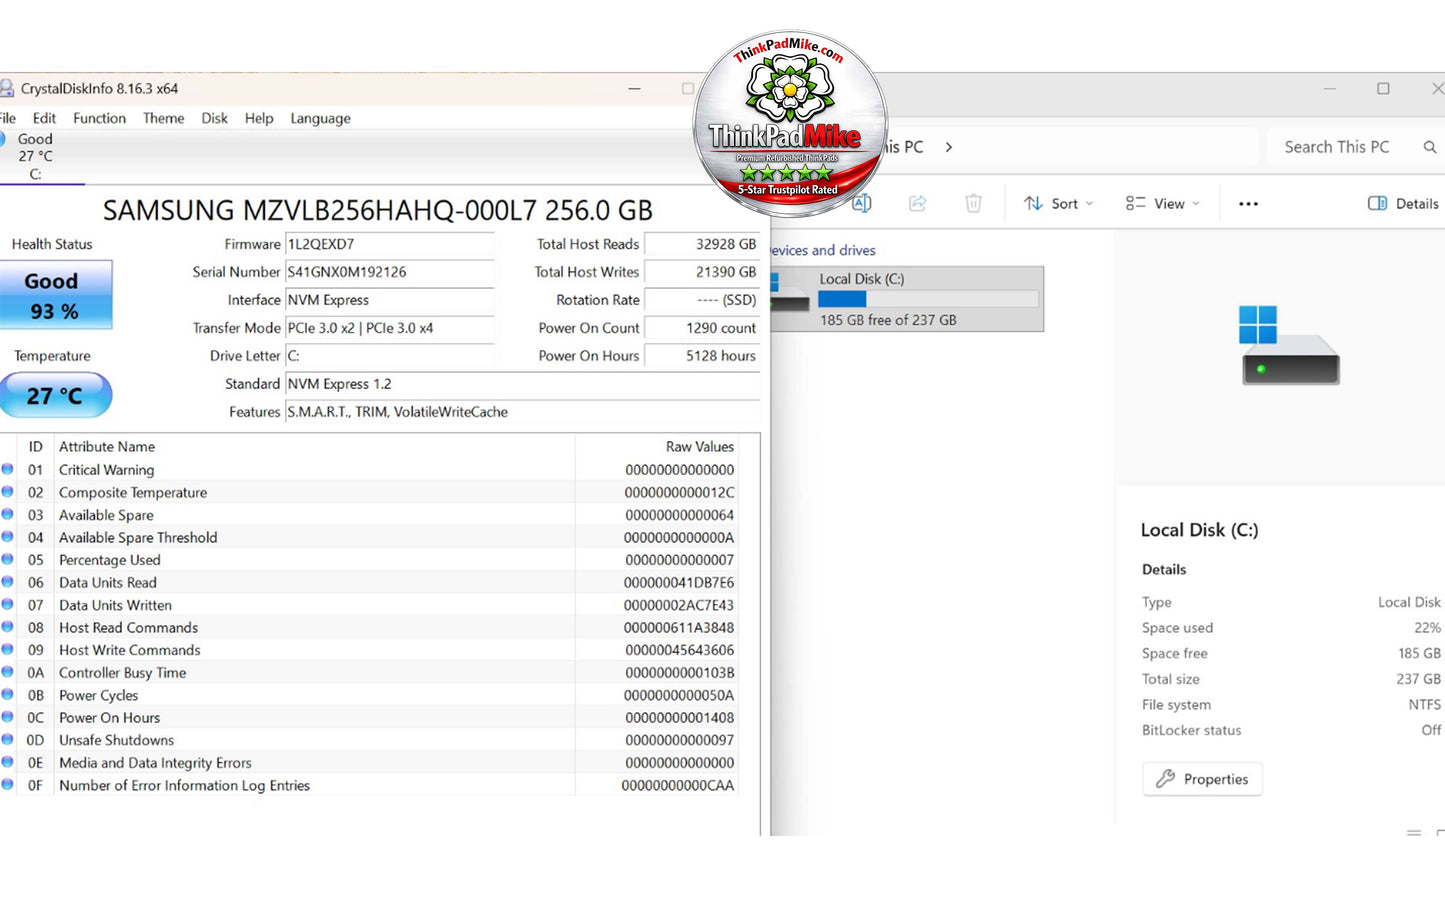Click the status orb for Unsafe Shutdowns

pyautogui.click(x=8, y=739)
